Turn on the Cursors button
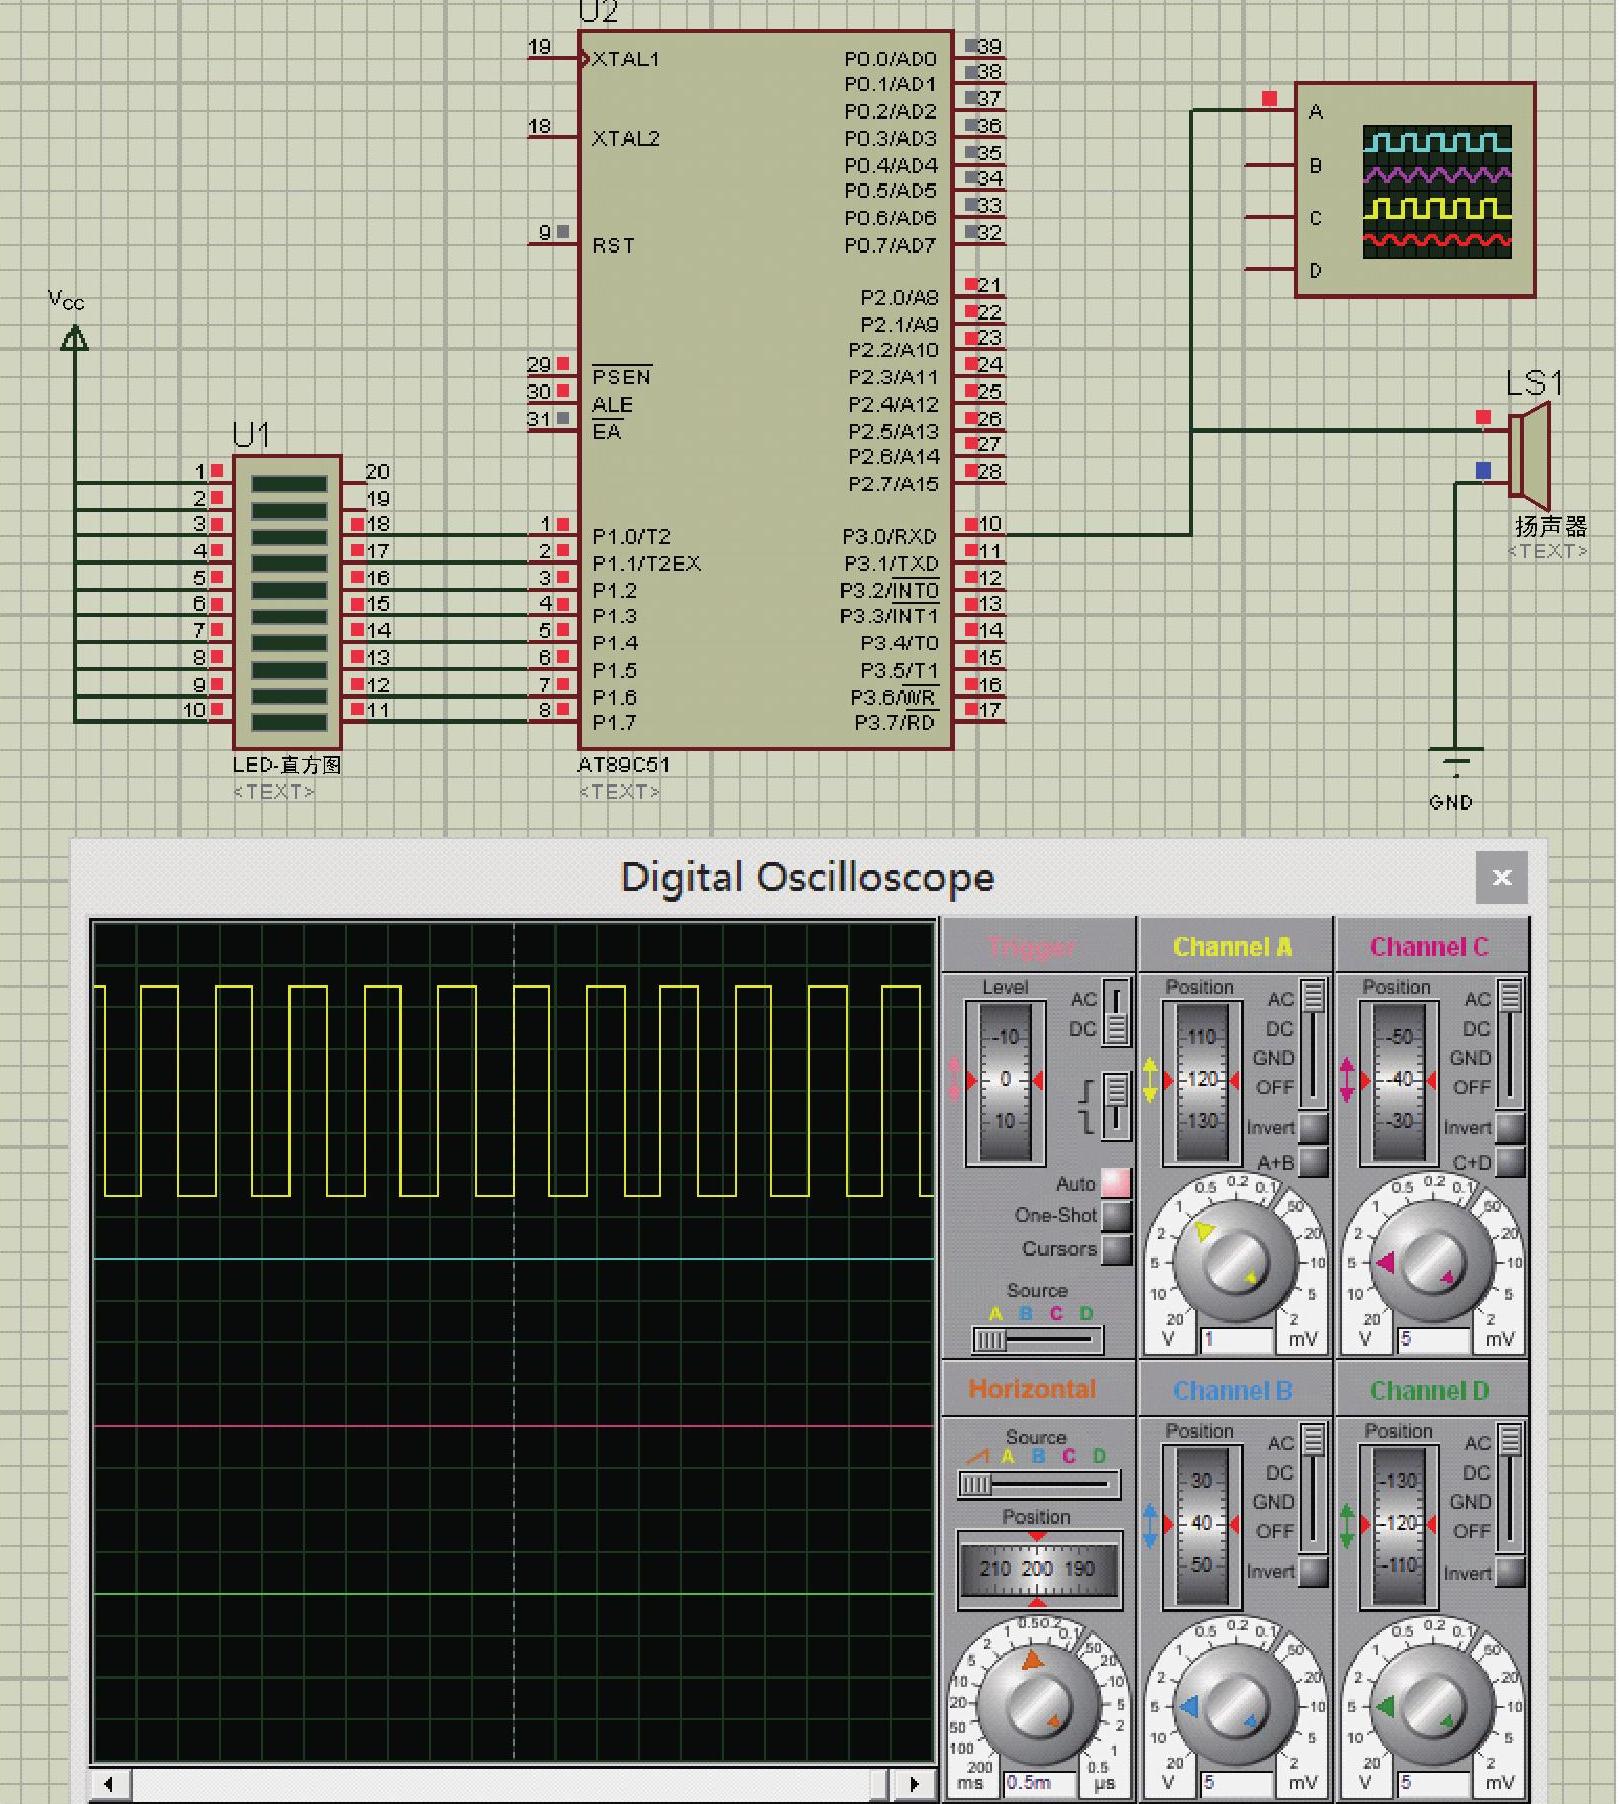Image resolution: width=1619 pixels, height=1804 pixels. coord(1115,1248)
